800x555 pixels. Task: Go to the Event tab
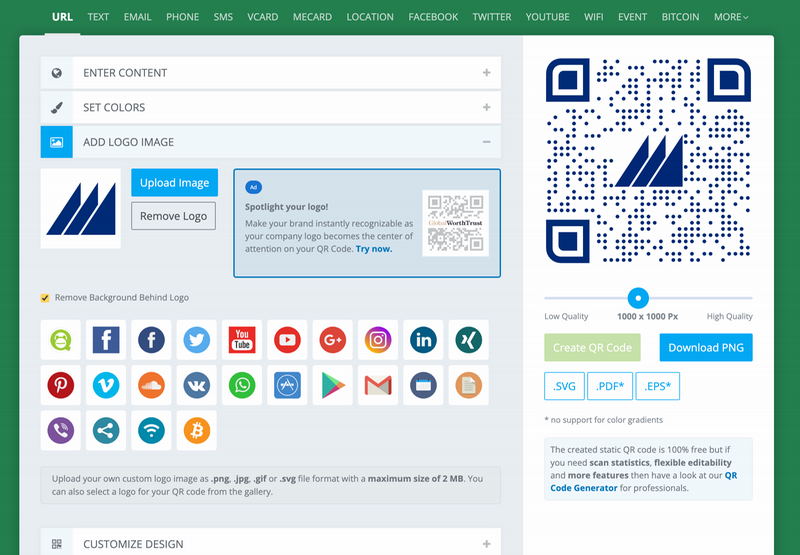point(632,17)
